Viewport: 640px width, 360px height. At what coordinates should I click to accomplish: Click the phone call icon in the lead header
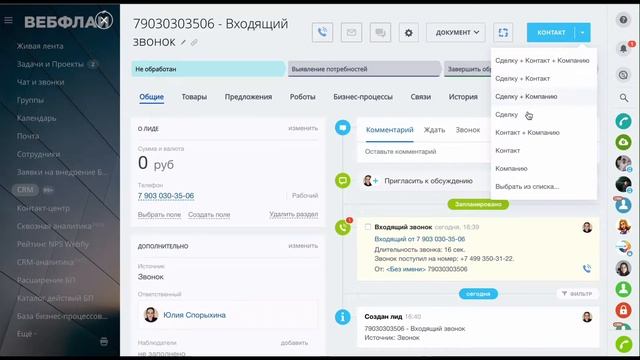[x=322, y=32]
